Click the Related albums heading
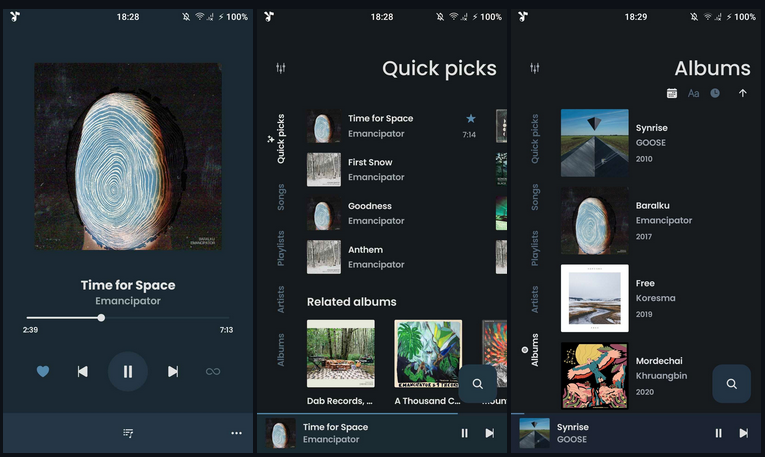Image resolution: width=765 pixels, height=457 pixels. pos(351,302)
